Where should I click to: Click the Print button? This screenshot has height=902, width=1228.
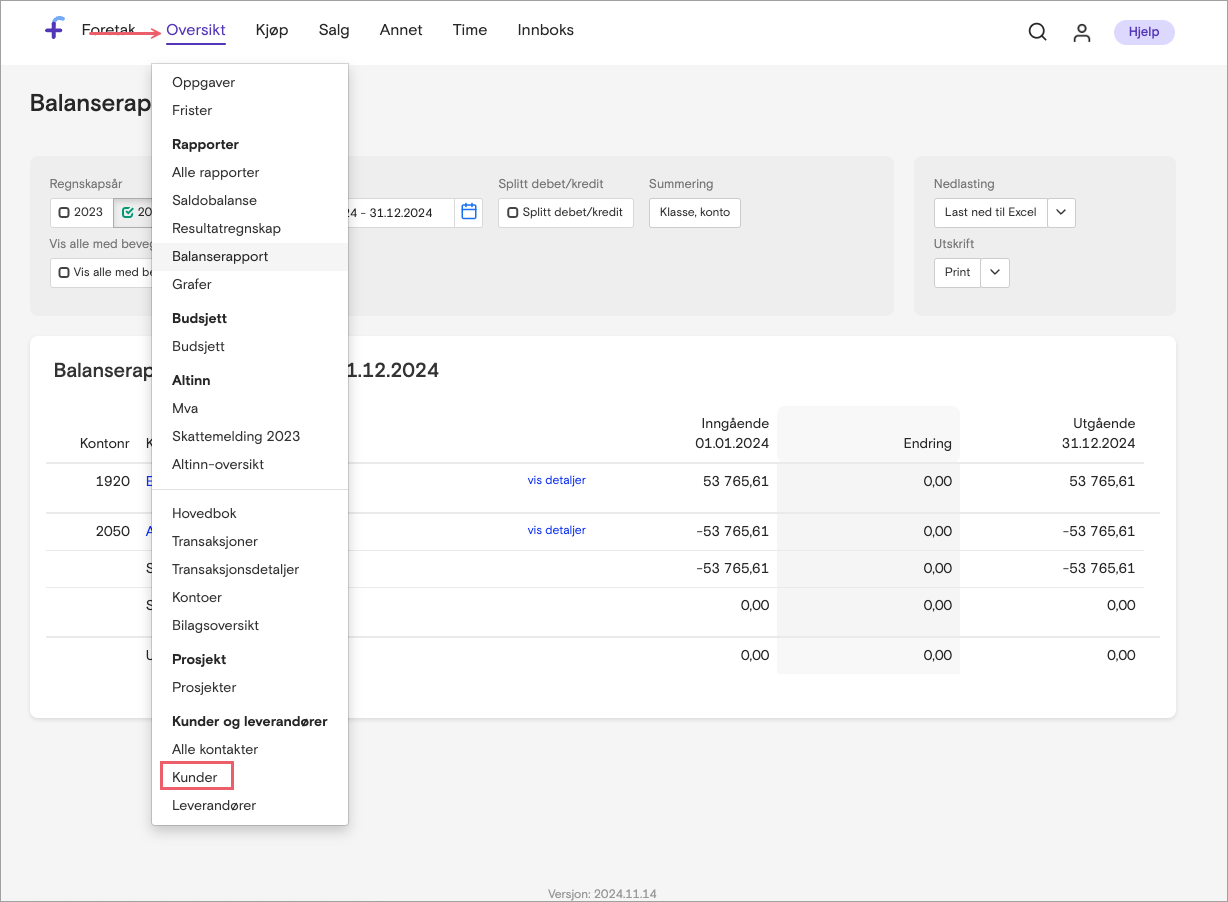point(958,272)
